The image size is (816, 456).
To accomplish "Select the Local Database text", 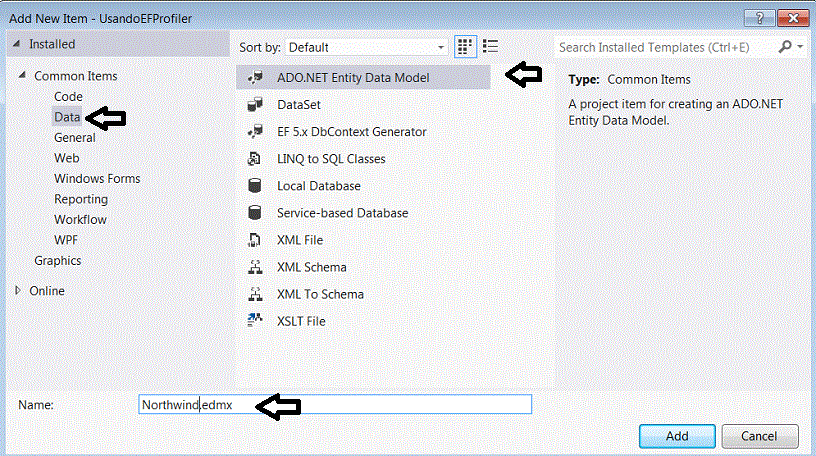I will 318,186.
